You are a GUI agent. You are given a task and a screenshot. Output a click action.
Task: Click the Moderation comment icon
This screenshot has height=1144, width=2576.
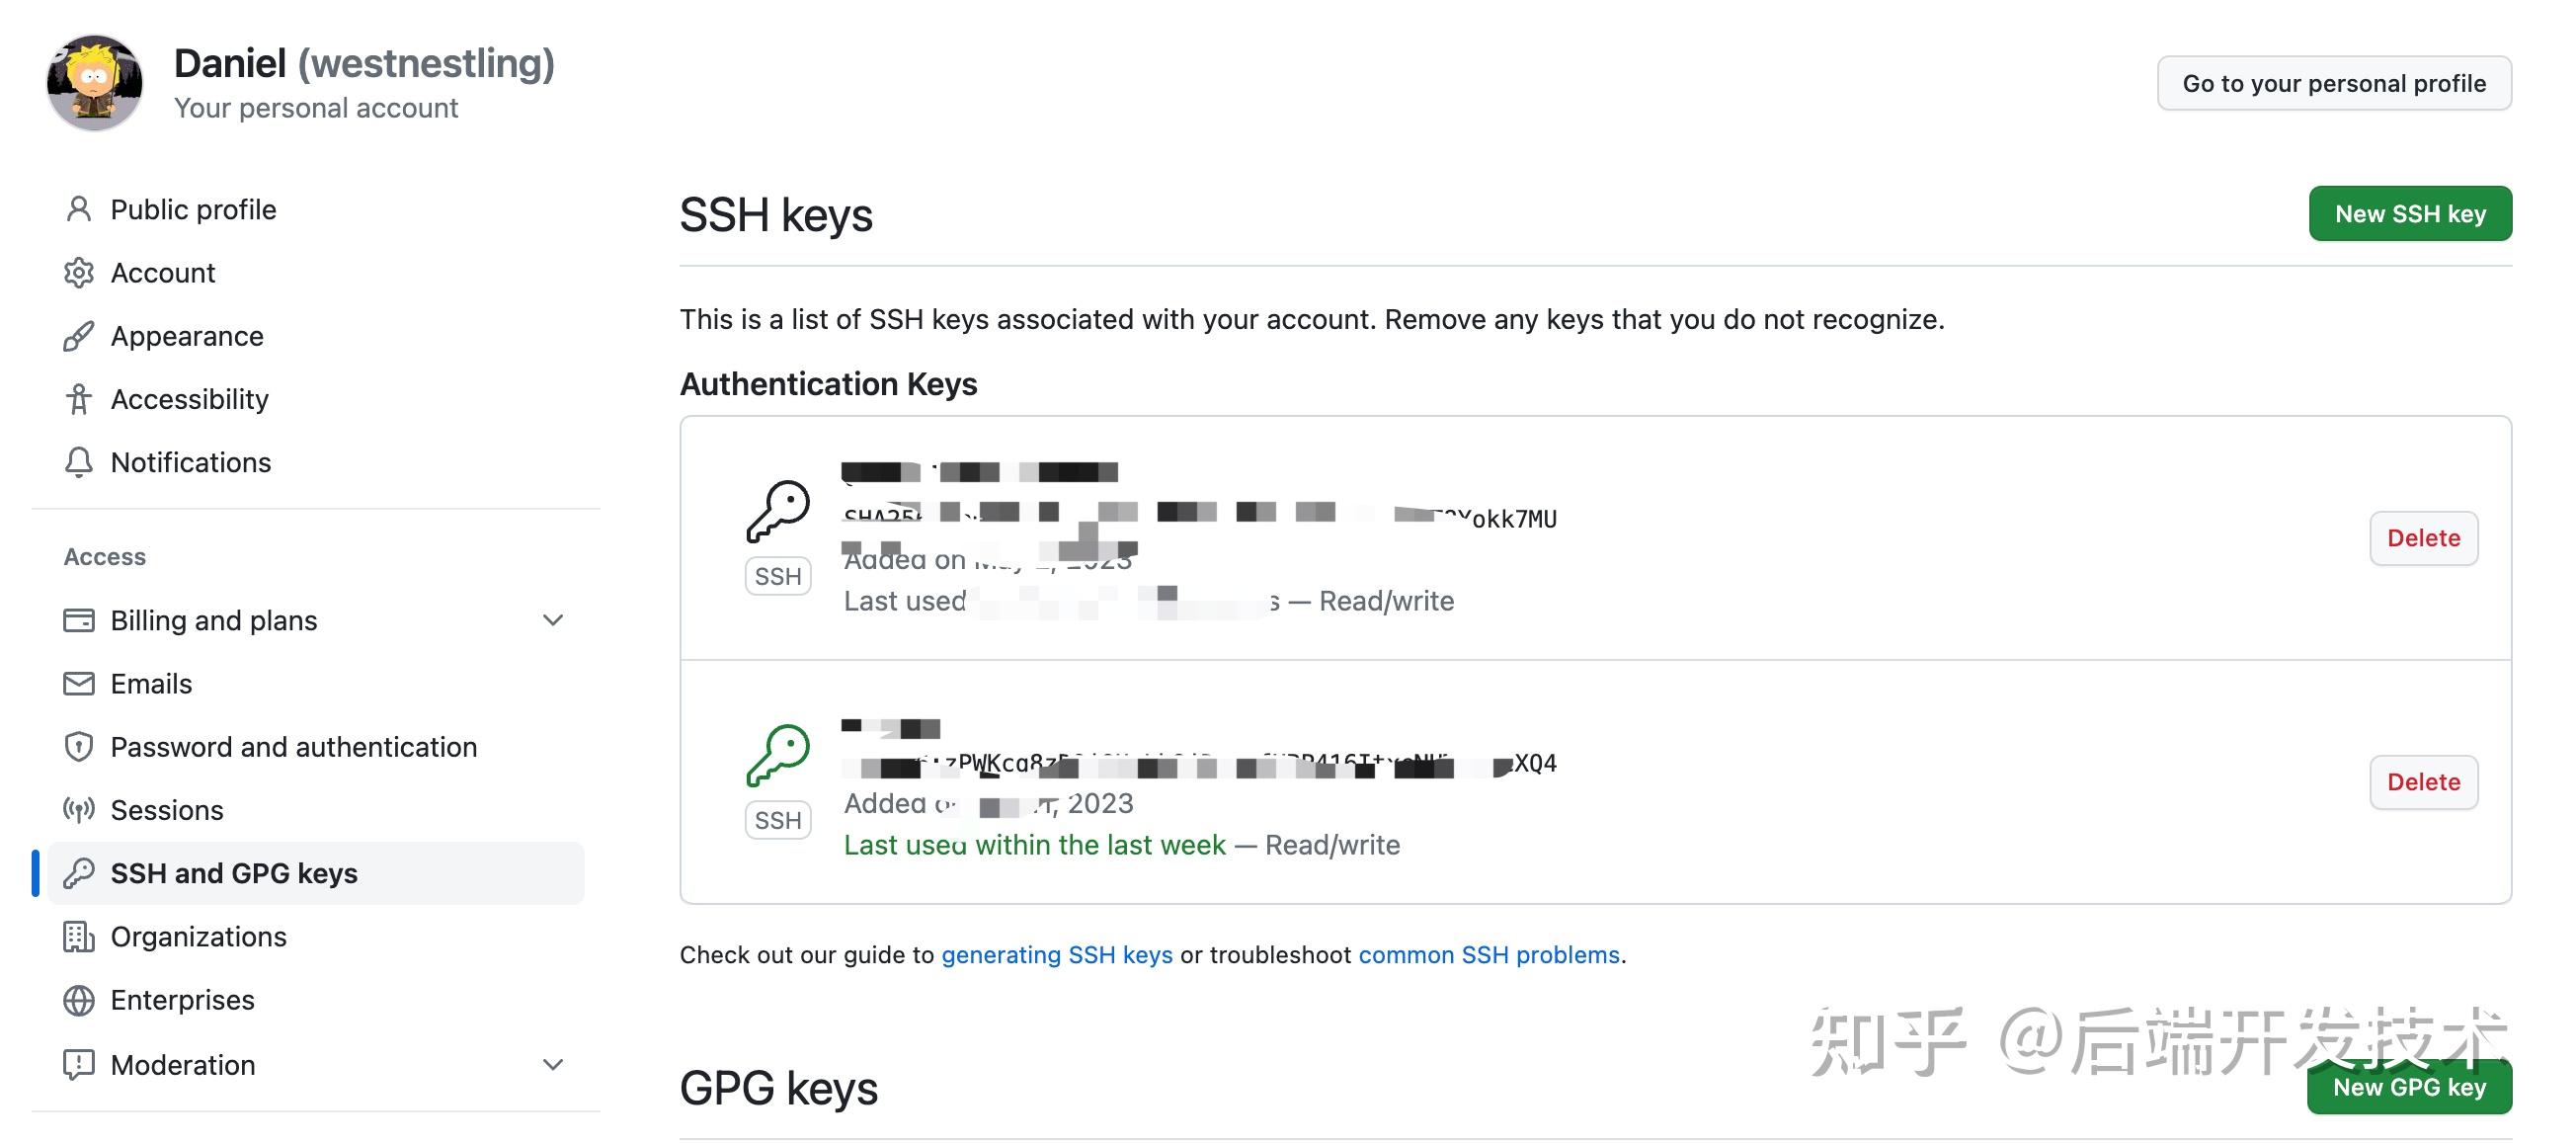pos(79,1064)
